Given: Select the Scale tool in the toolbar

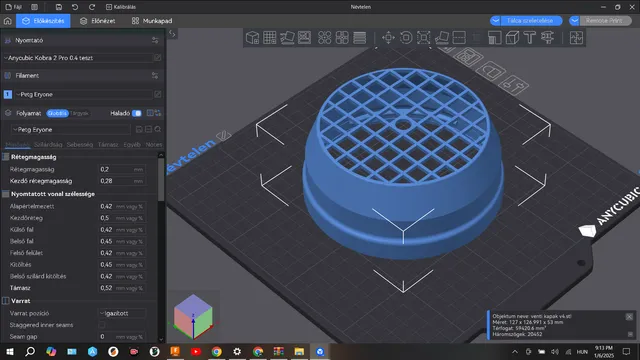Looking at the screenshot, I should [423, 38].
